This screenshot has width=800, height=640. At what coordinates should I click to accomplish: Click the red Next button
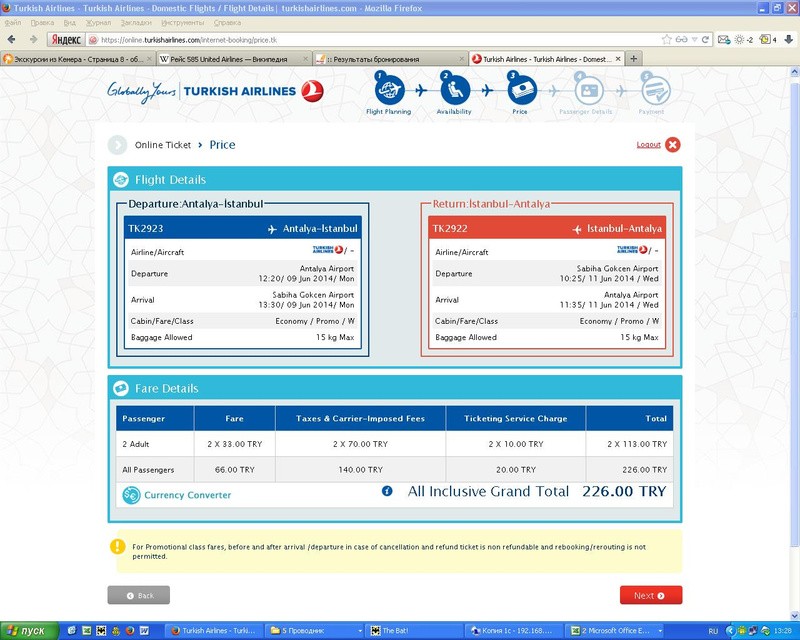click(x=651, y=595)
